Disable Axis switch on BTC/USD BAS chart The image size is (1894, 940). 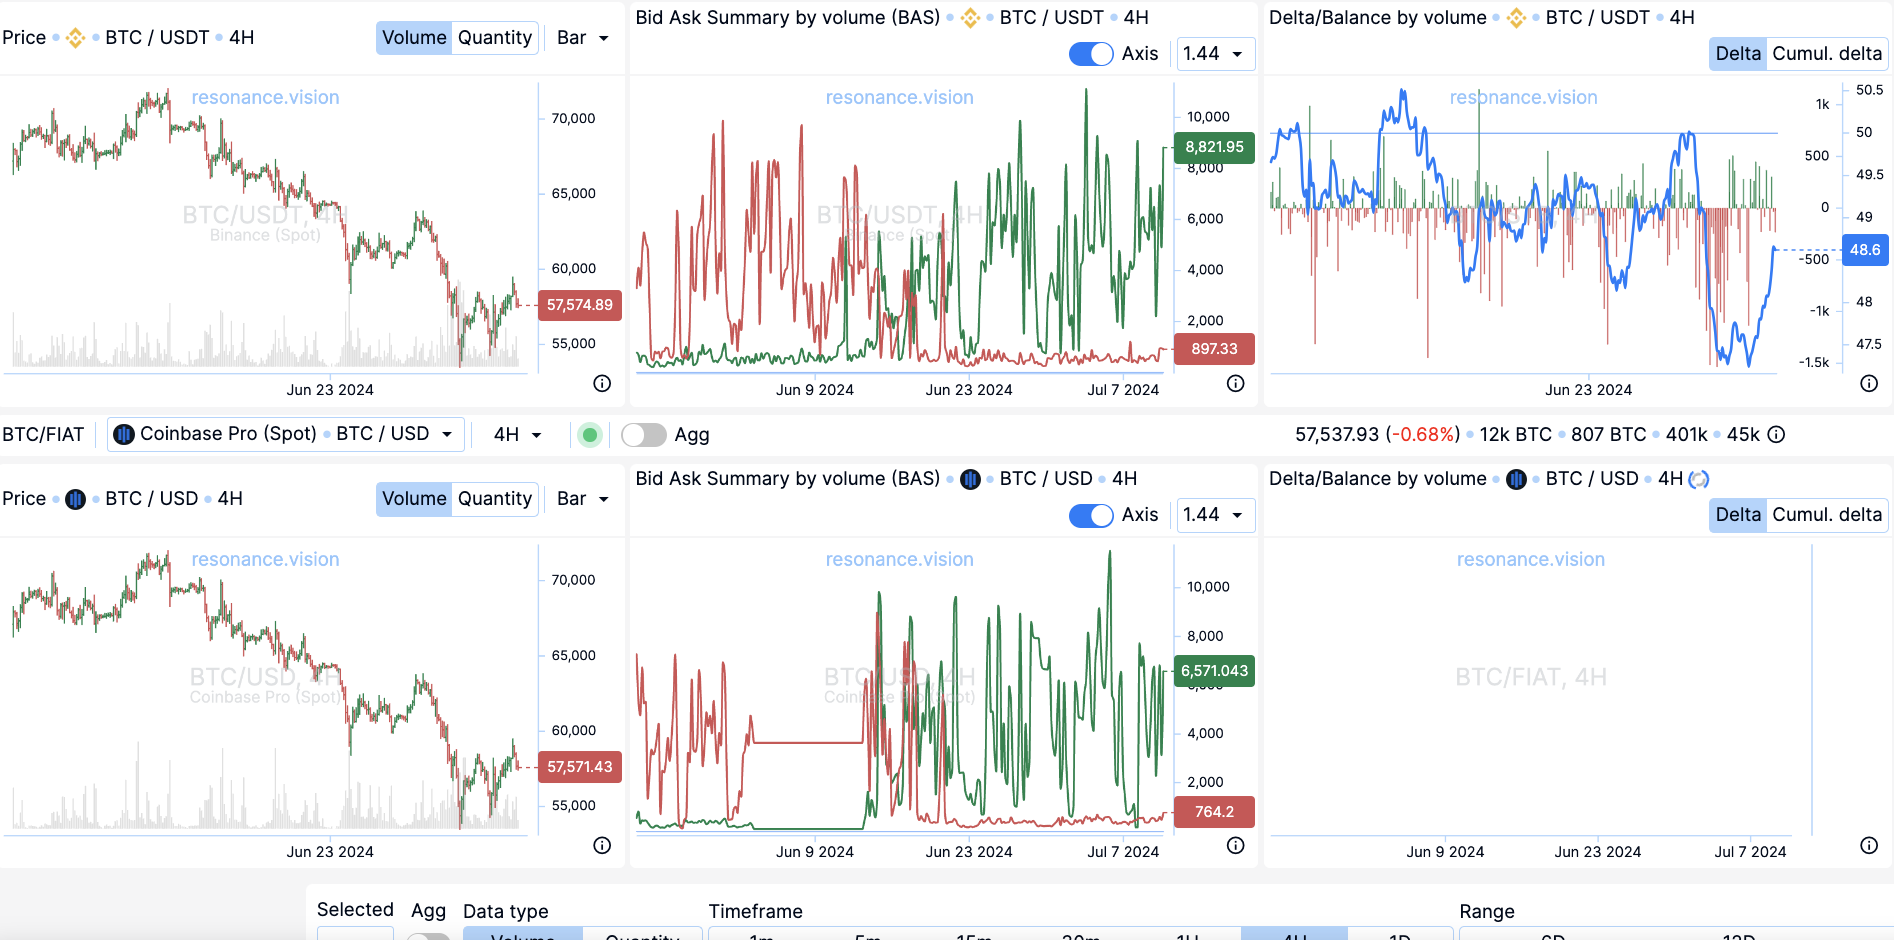1091,515
